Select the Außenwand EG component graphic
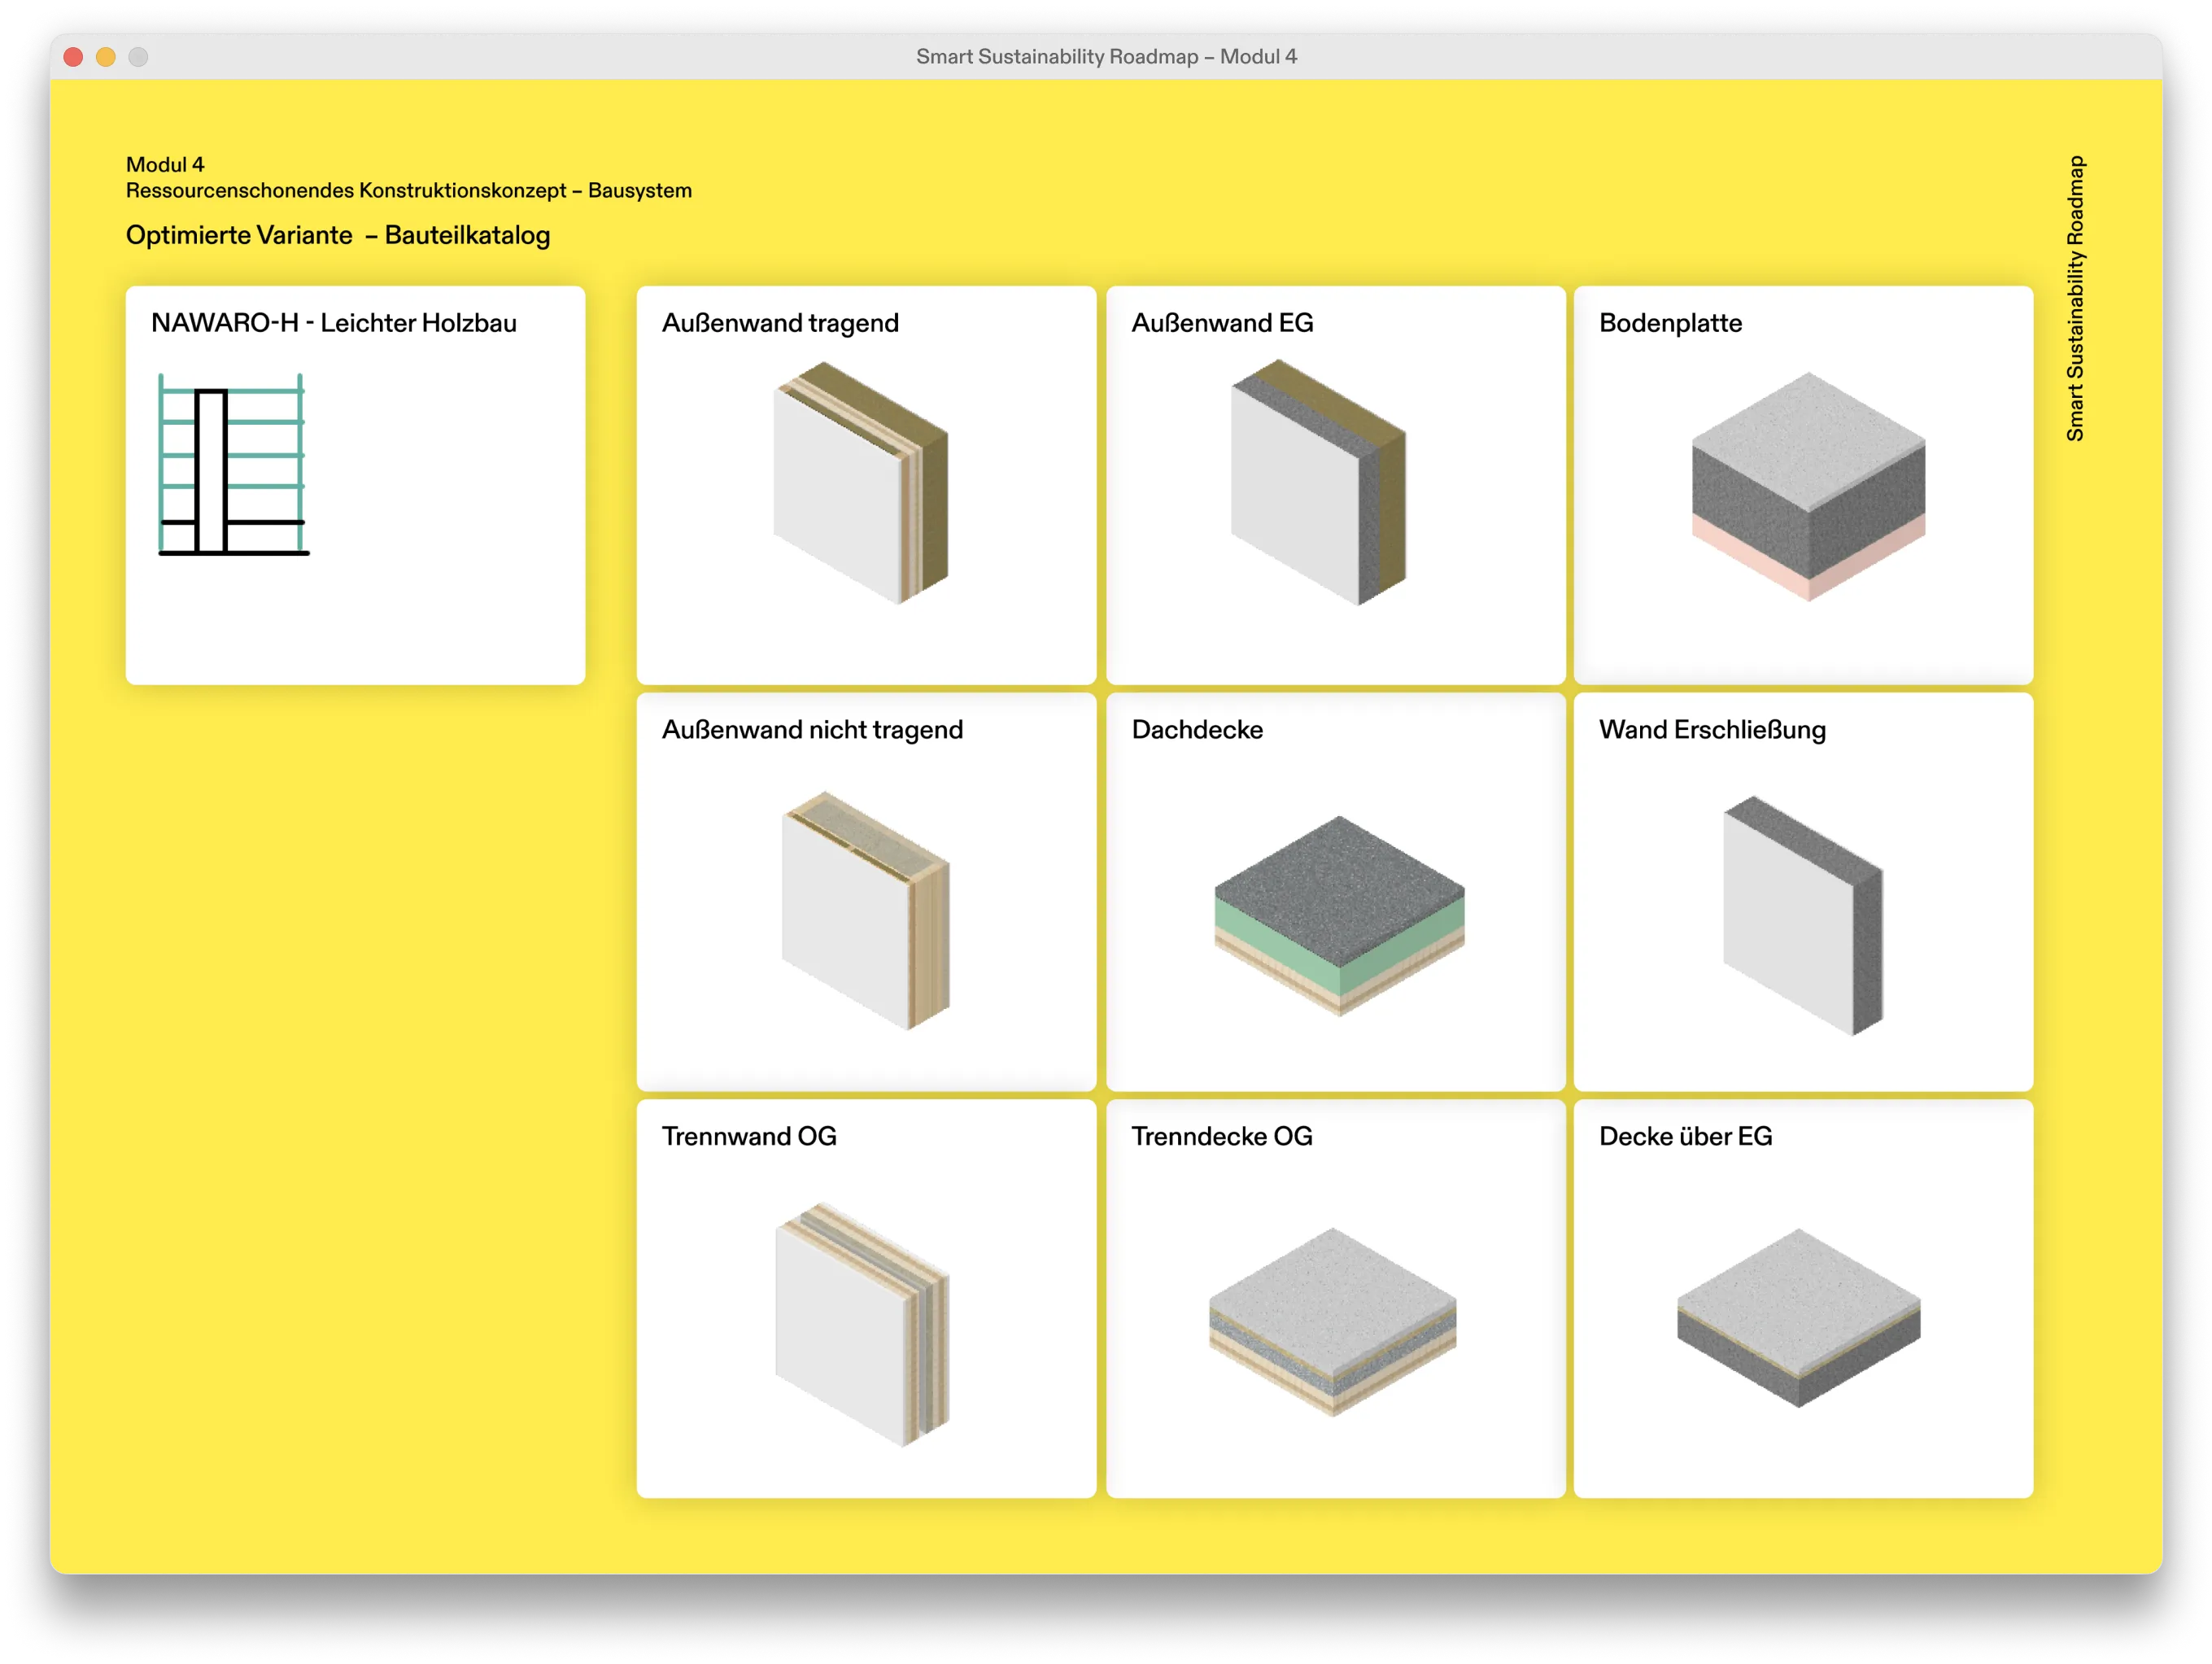This screenshot has height=1664, width=2212. click(1318, 483)
